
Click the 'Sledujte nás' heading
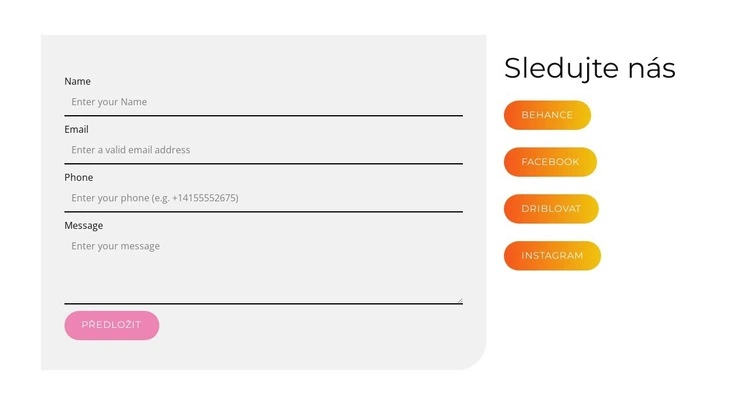click(x=590, y=68)
